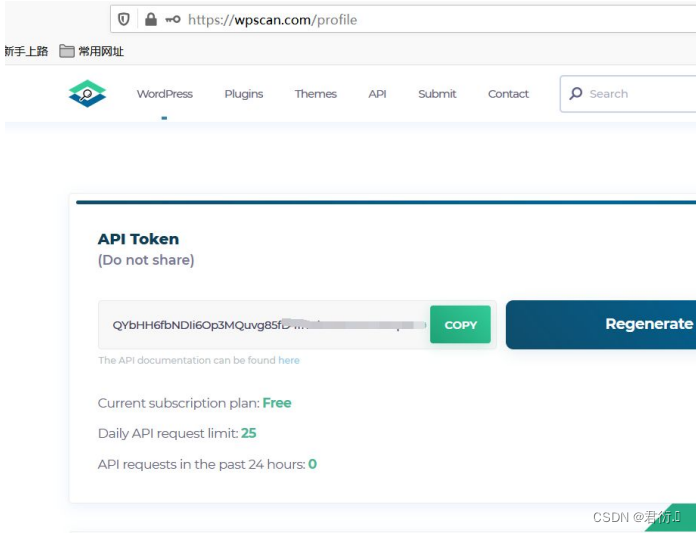Viewport: 696px width, 533px height.
Task: Click the green COPY button
Action: [460, 324]
